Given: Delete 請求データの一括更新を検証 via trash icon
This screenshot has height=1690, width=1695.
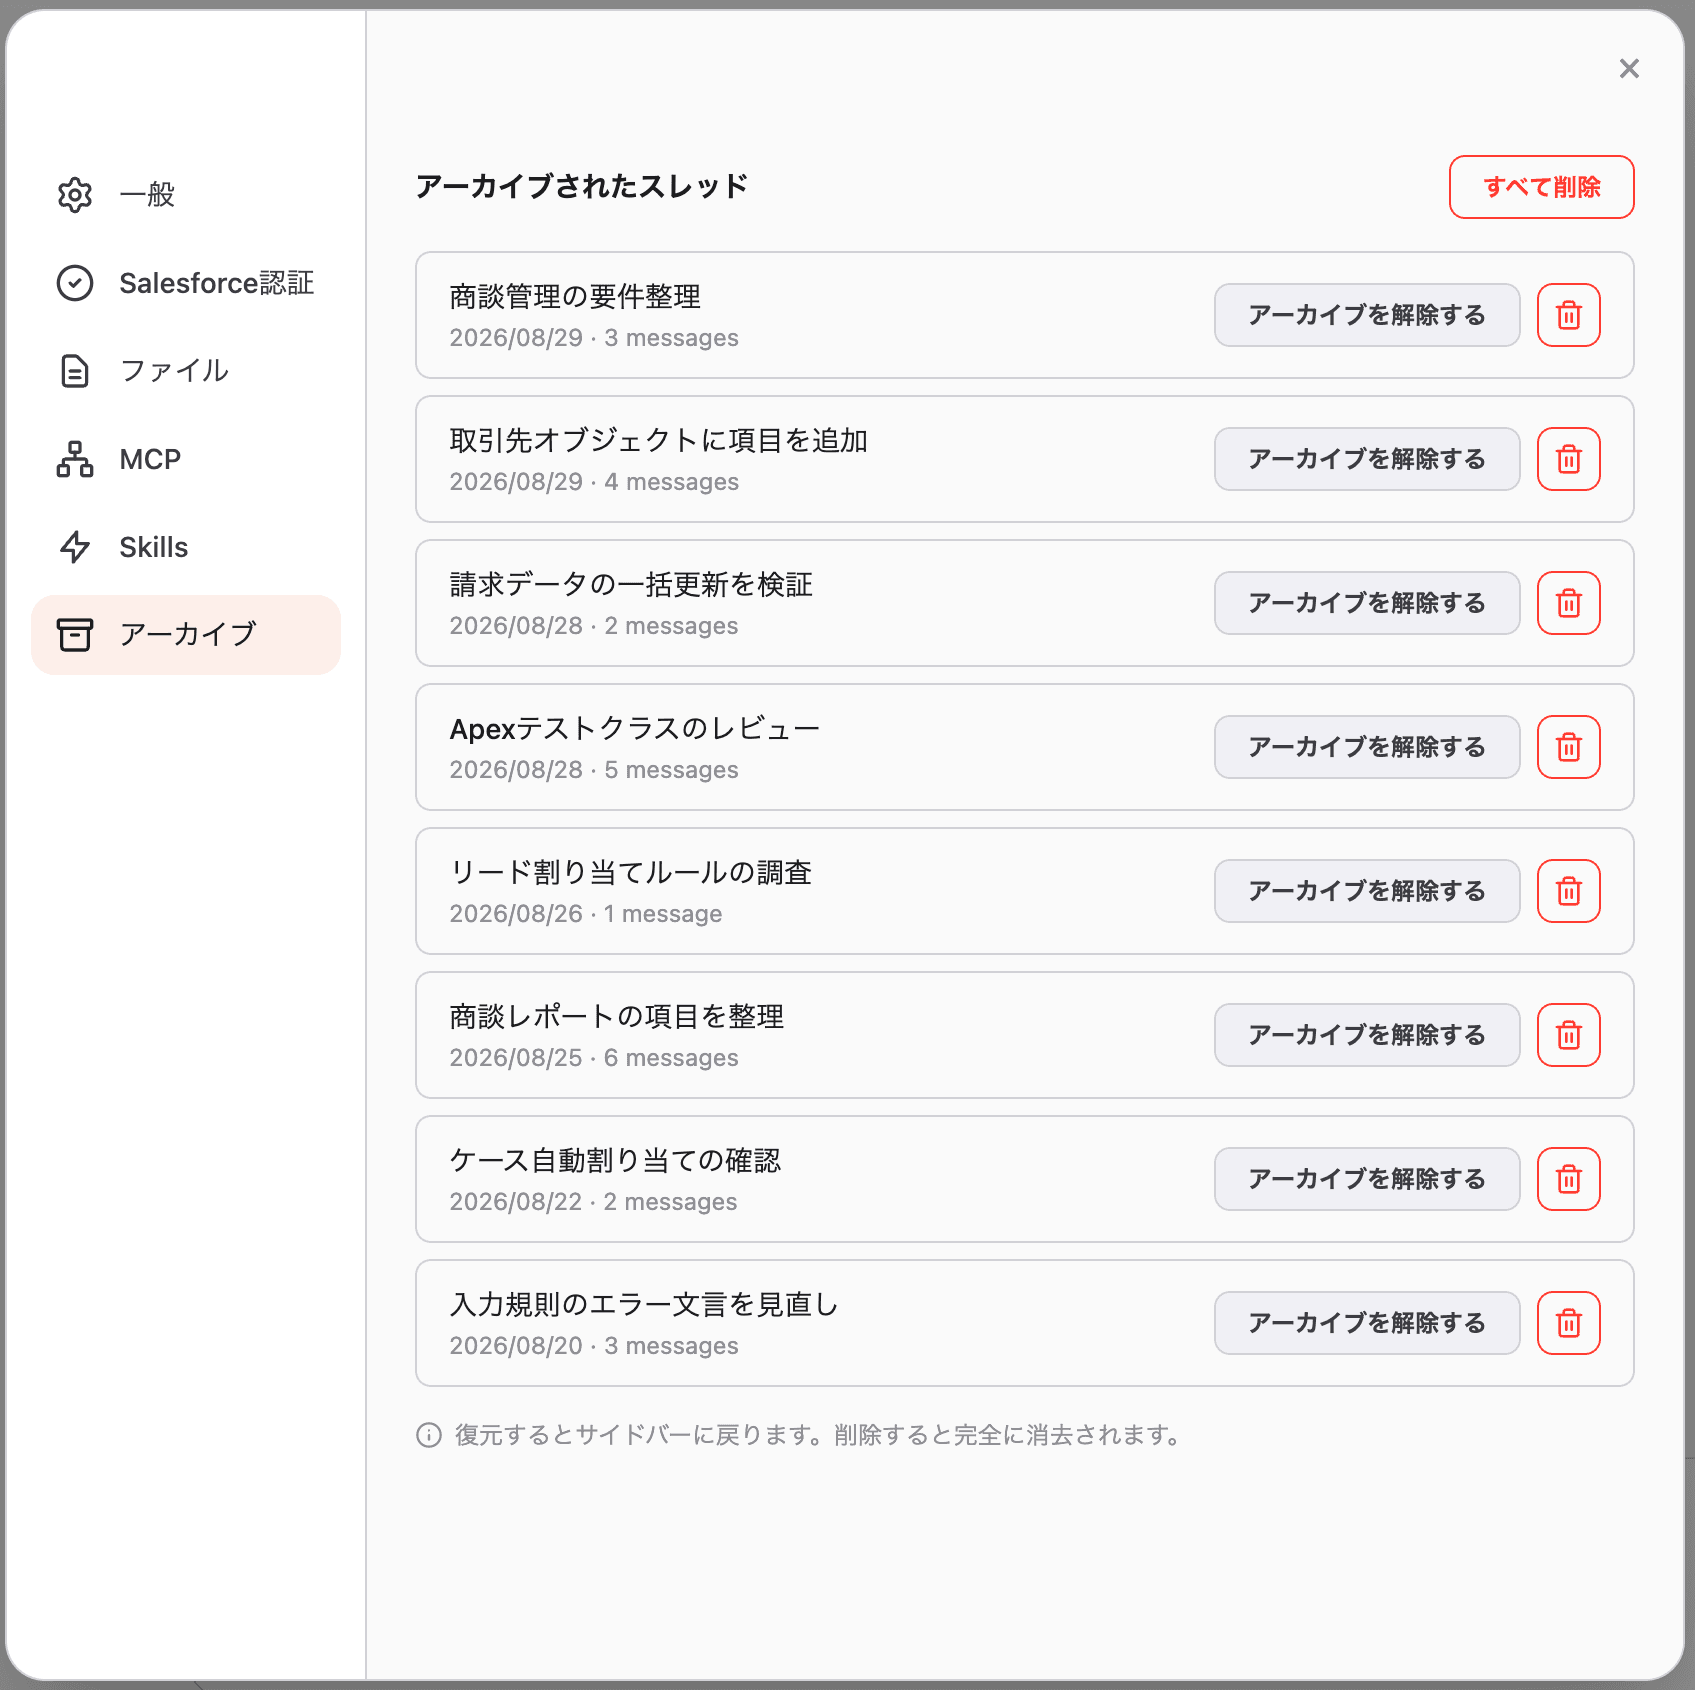Looking at the screenshot, I should point(1568,603).
